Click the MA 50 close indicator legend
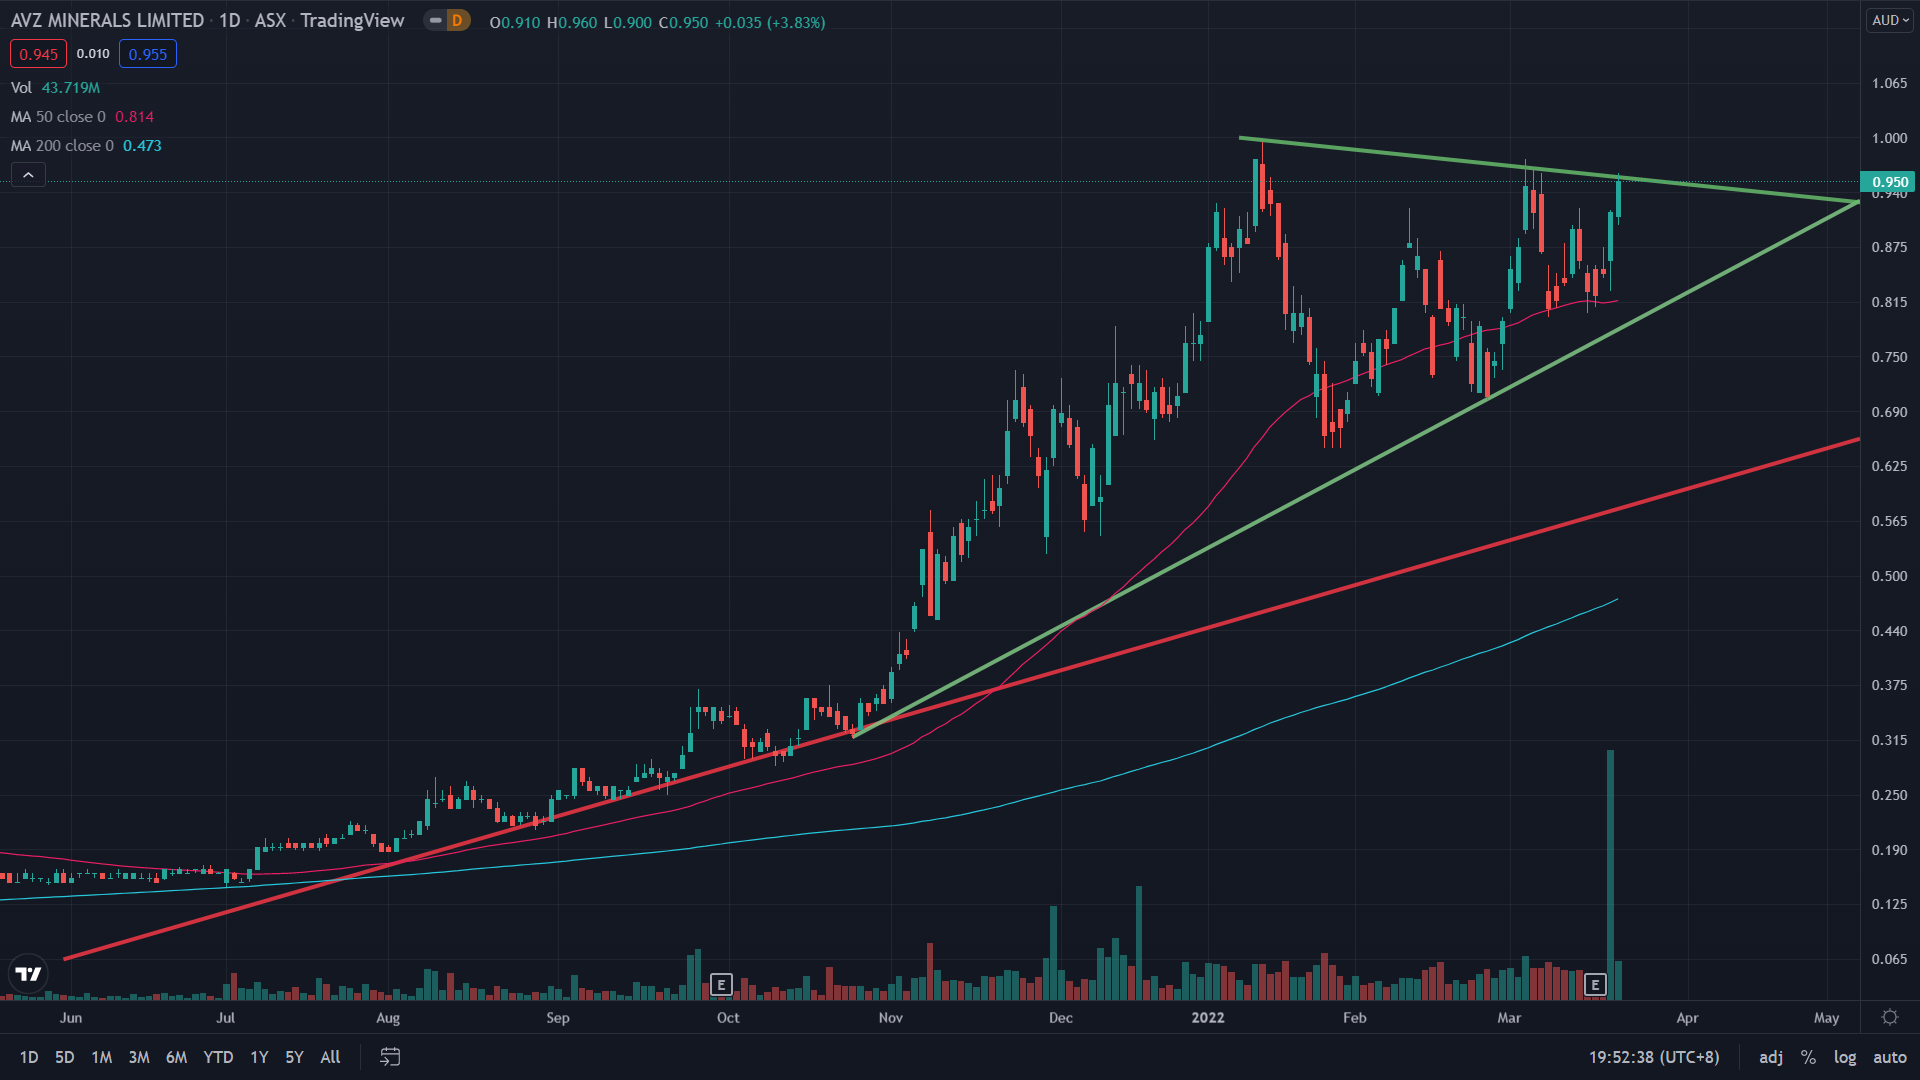The image size is (1920, 1080). (x=82, y=117)
